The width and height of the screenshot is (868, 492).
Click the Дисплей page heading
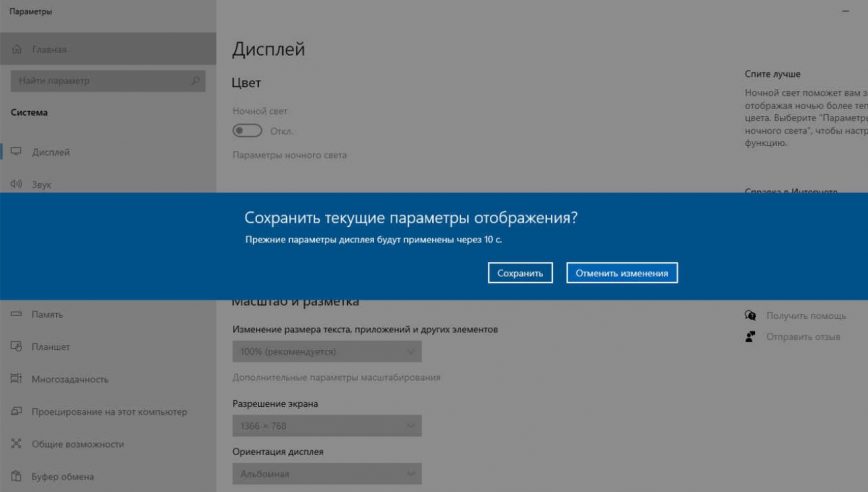coord(268,49)
